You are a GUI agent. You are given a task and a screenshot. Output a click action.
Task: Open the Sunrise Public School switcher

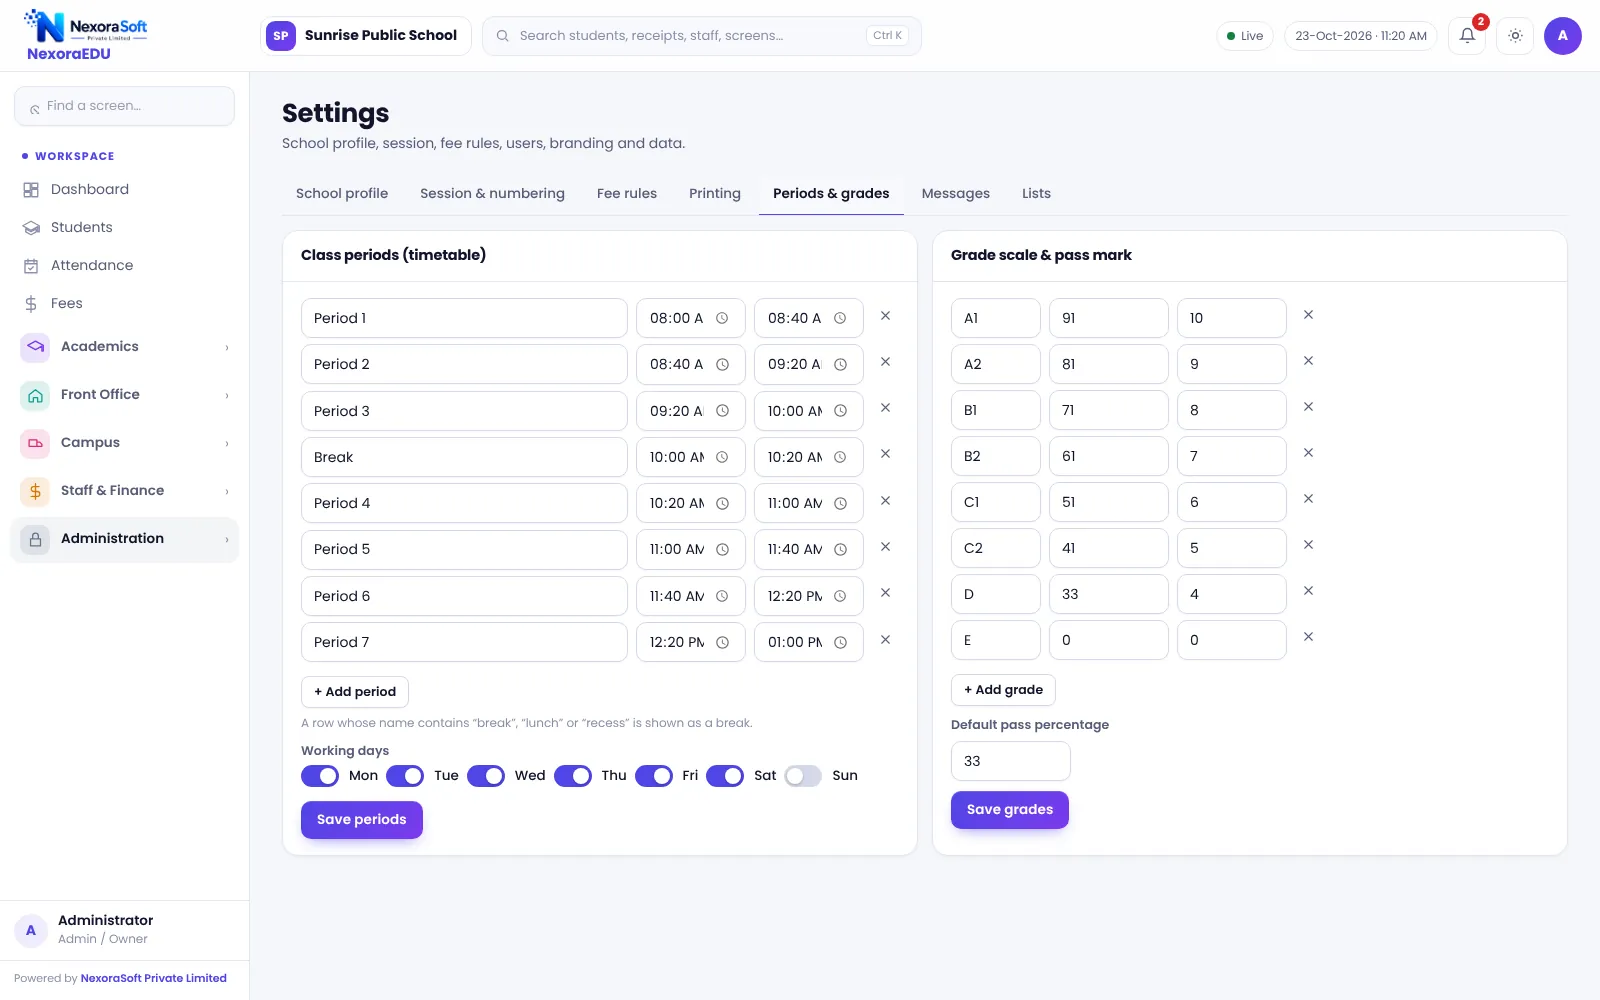click(x=365, y=36)
